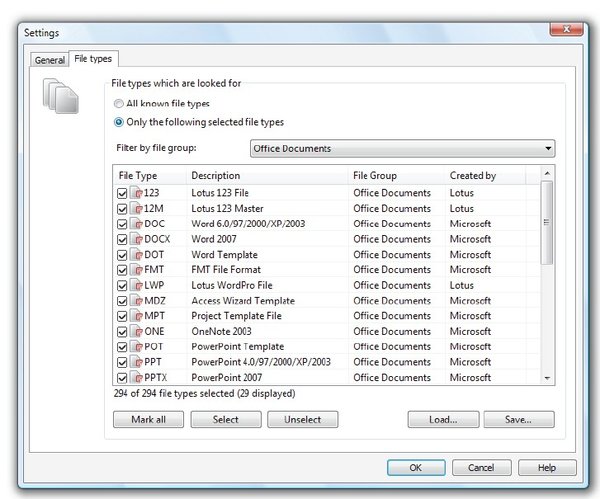The image size is (600, 499).
Task: Open Help for settings
Action: [x=547, y=468]
